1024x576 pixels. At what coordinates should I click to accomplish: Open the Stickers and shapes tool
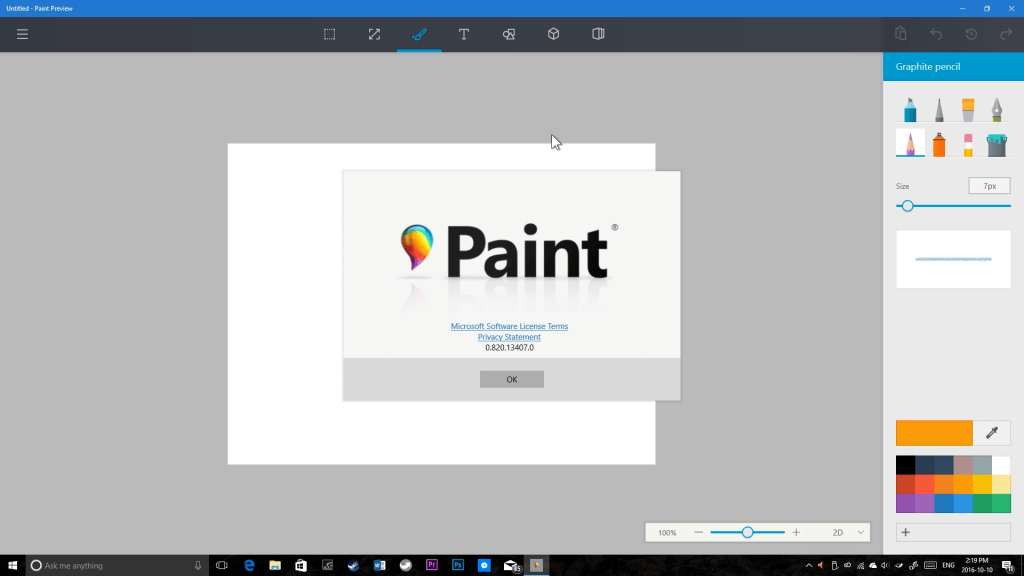tap(509, 34)
